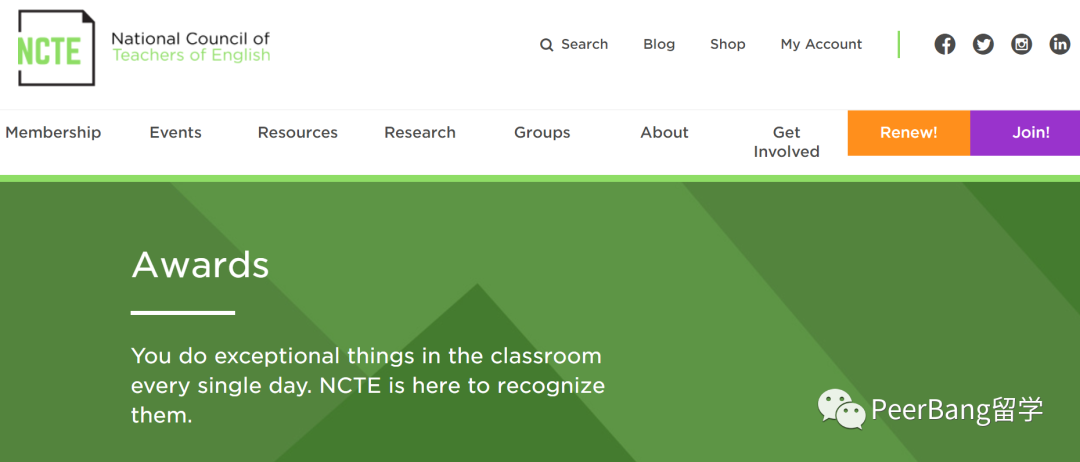Open the NCTE LinkedIn icon
1080x462 pixels.
click(x=1060, y=45)
